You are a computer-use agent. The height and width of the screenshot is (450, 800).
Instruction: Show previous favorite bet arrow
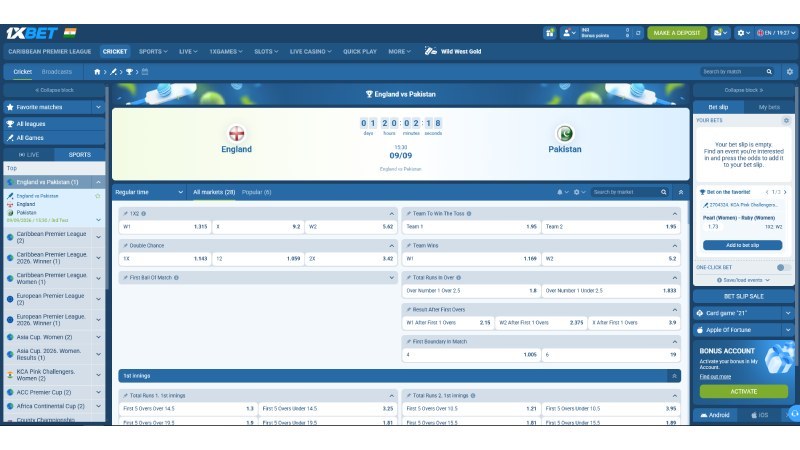pyautogui.click(x=767, y=192)
